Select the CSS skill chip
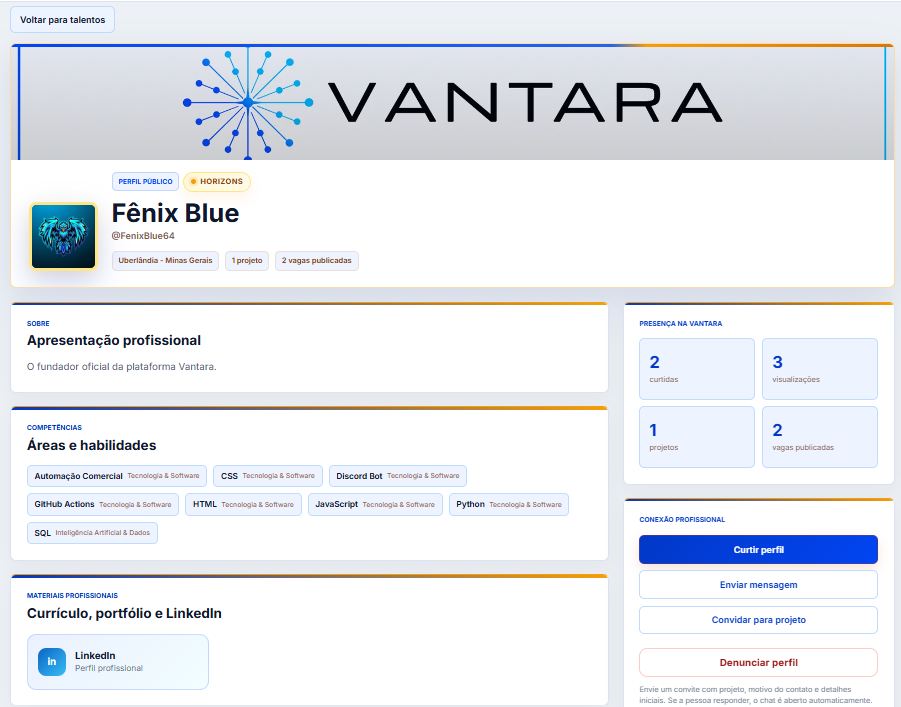Viewport: 901px width, 707px height. pyautogui.click(x=268, y=476)
